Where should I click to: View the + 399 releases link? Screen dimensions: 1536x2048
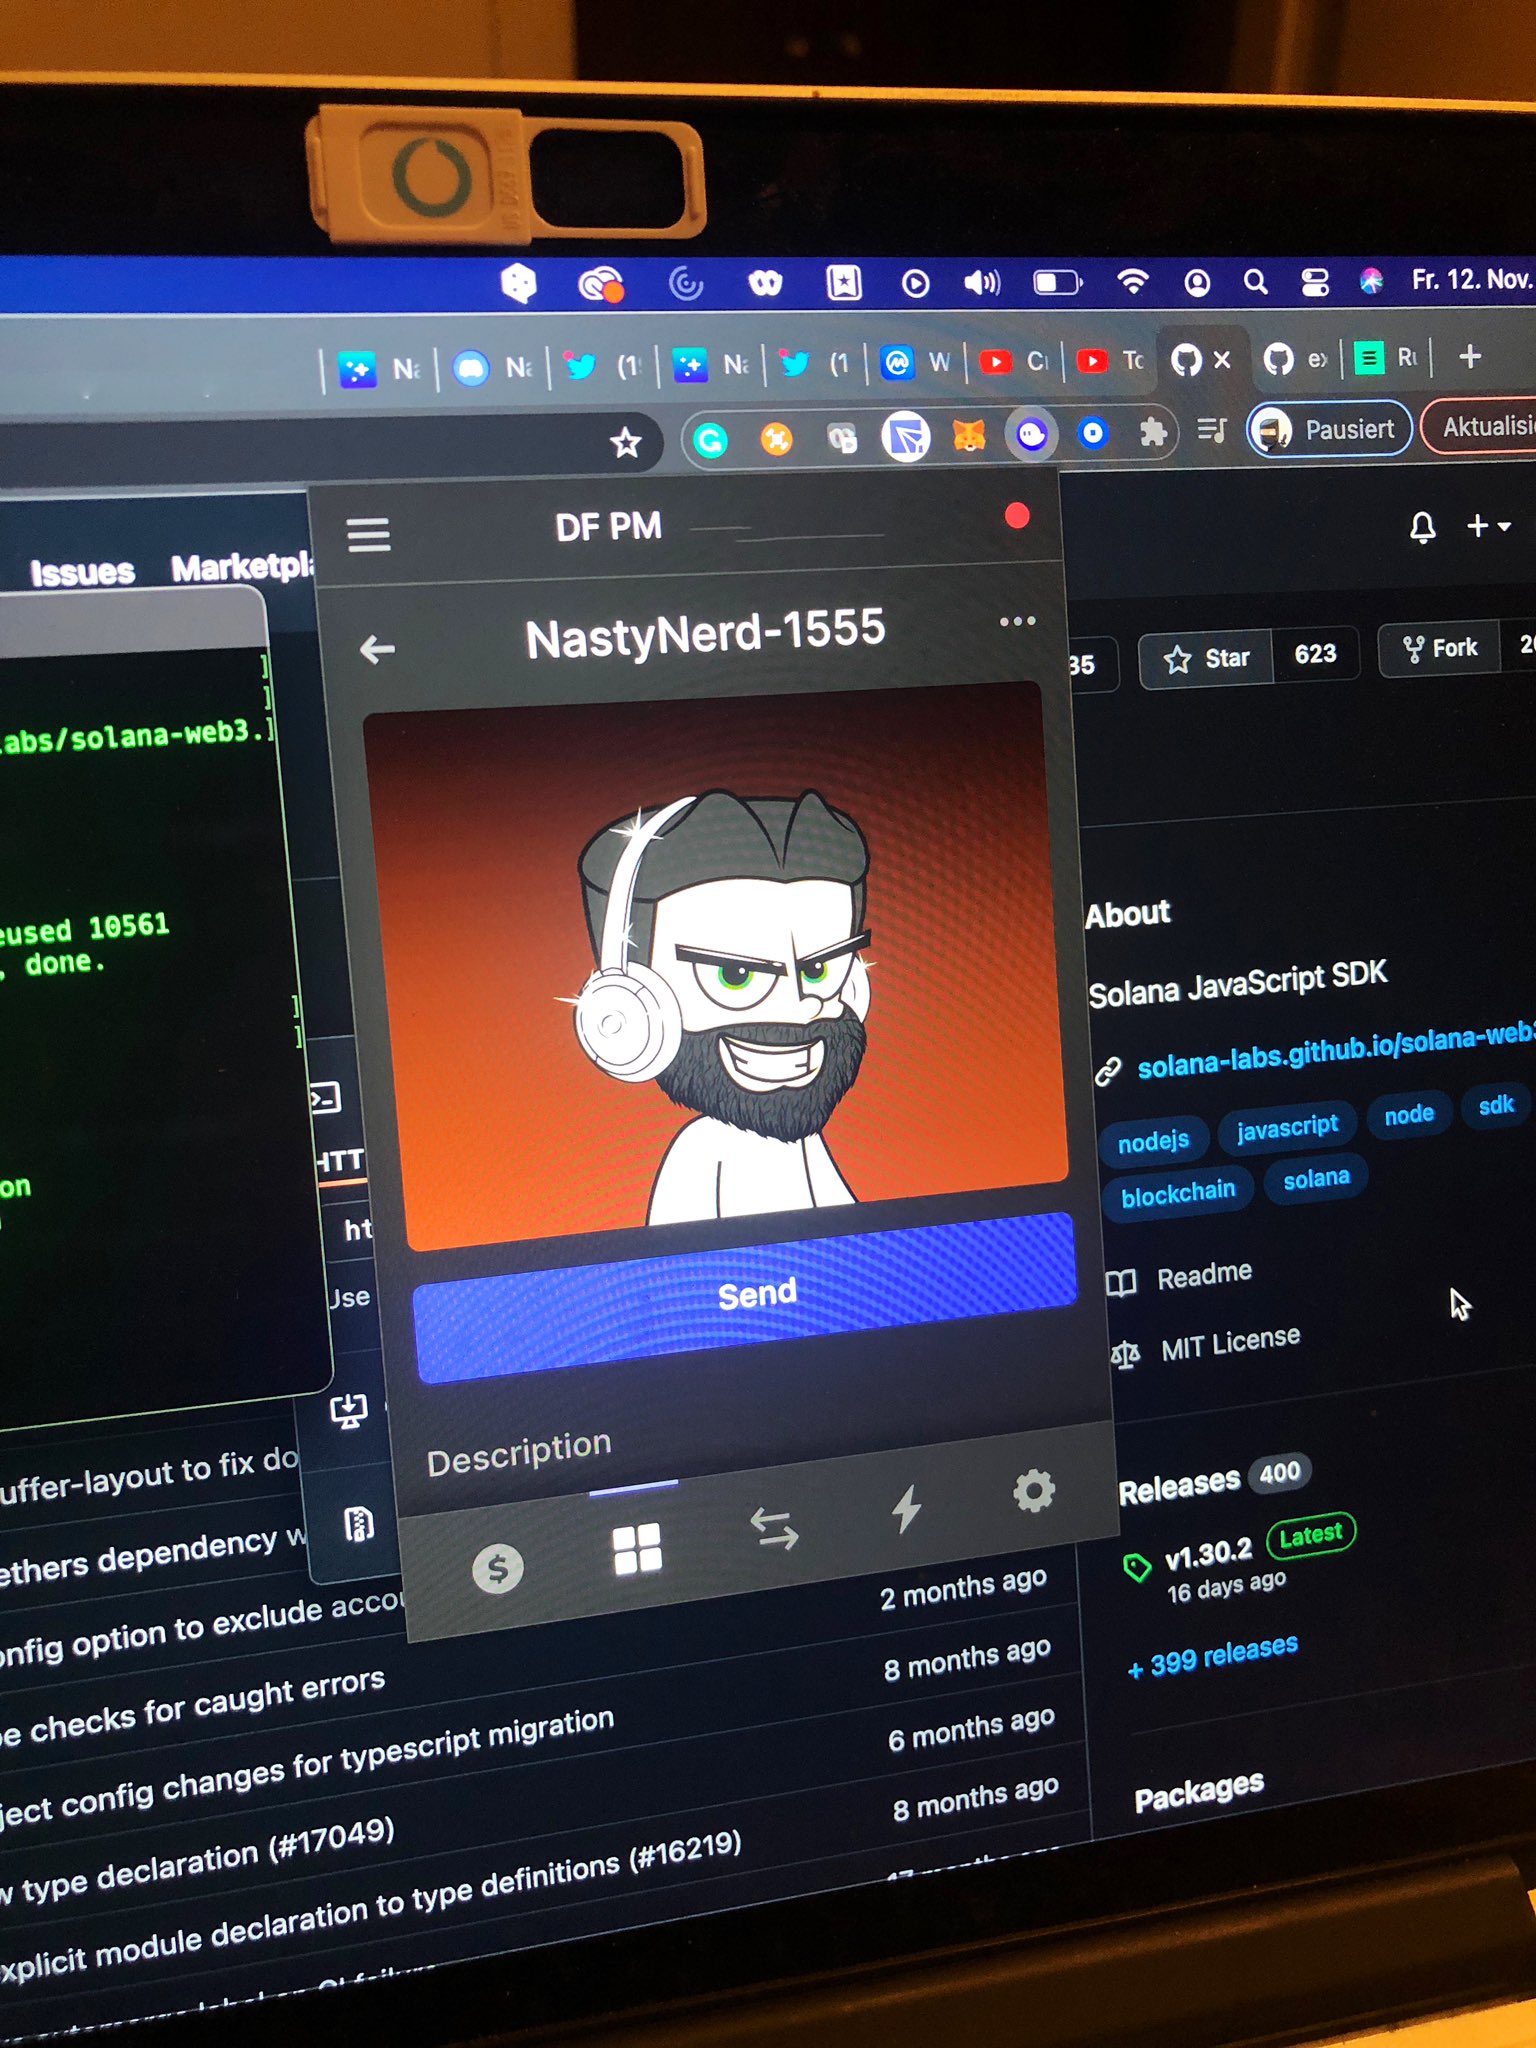tap(1212, 1656)
